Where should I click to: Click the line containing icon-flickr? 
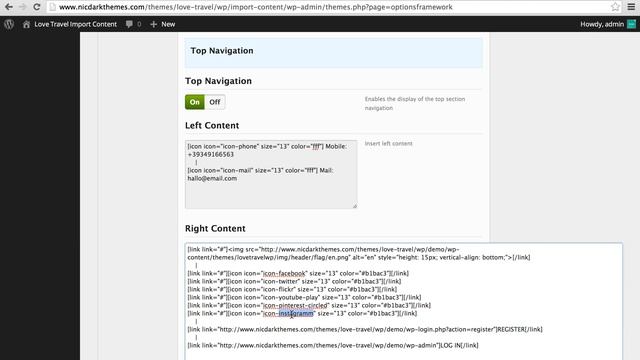pos(292,289)
